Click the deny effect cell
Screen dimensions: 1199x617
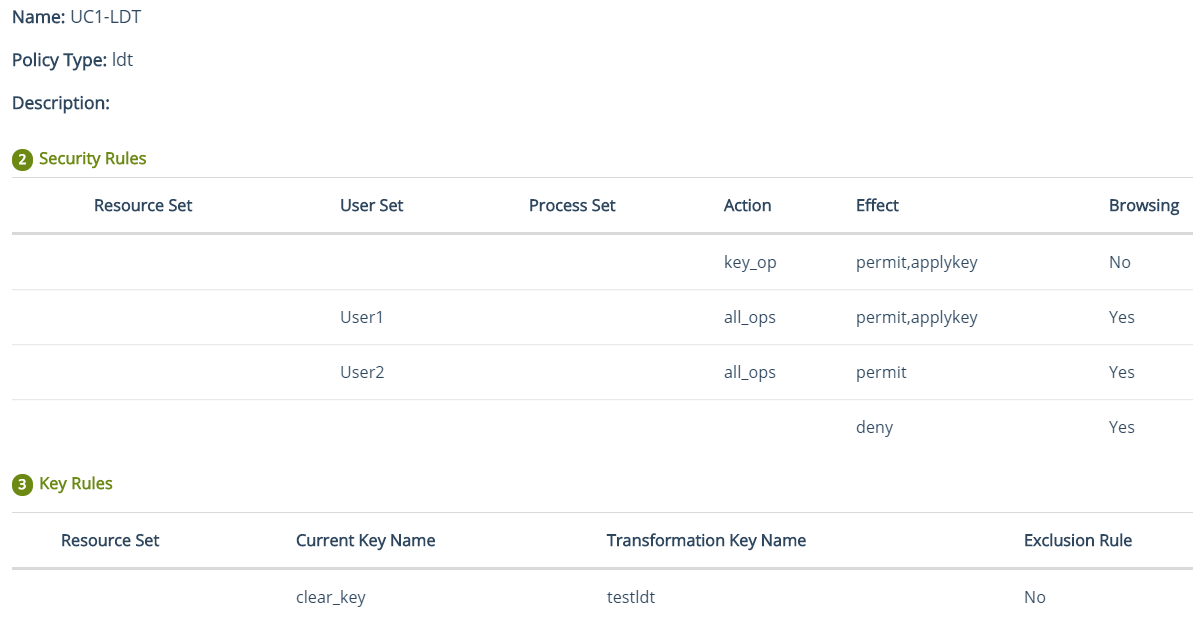click(x=874, y=428)
